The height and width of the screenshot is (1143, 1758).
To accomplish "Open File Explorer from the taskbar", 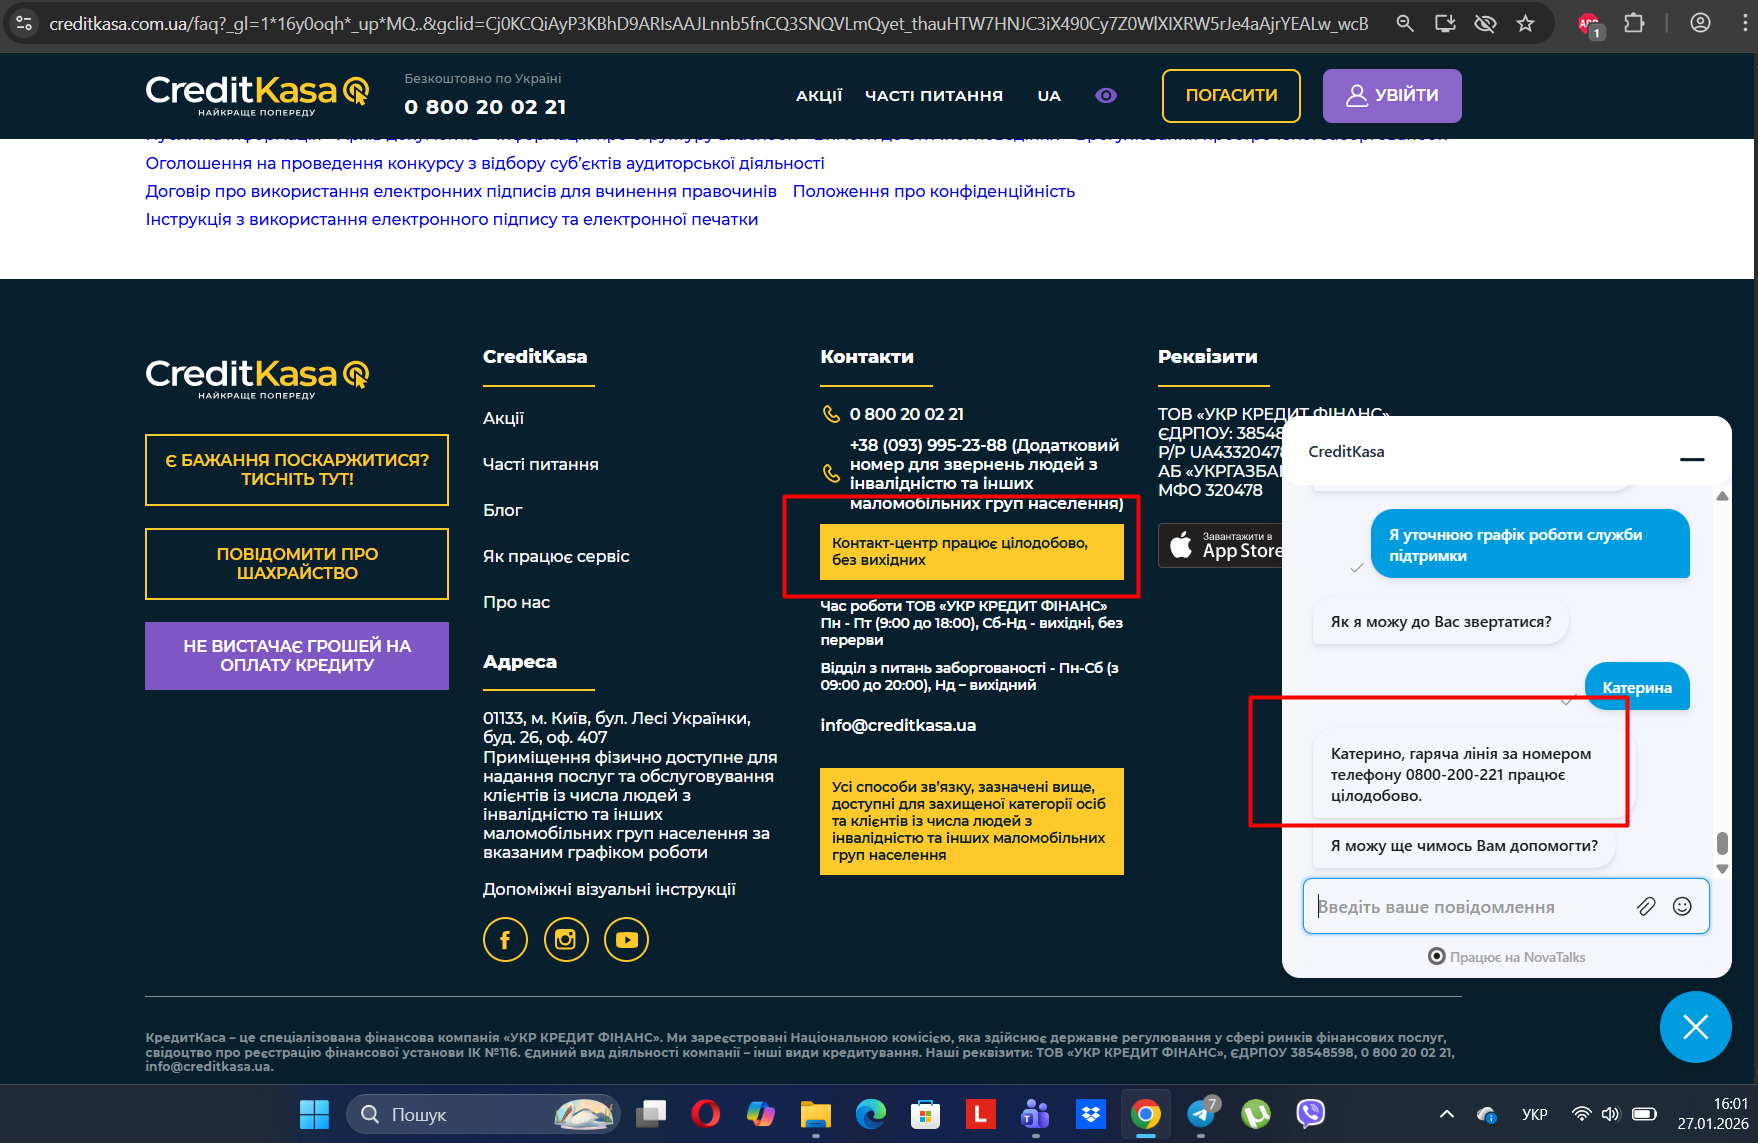I will coord(816,1113).
